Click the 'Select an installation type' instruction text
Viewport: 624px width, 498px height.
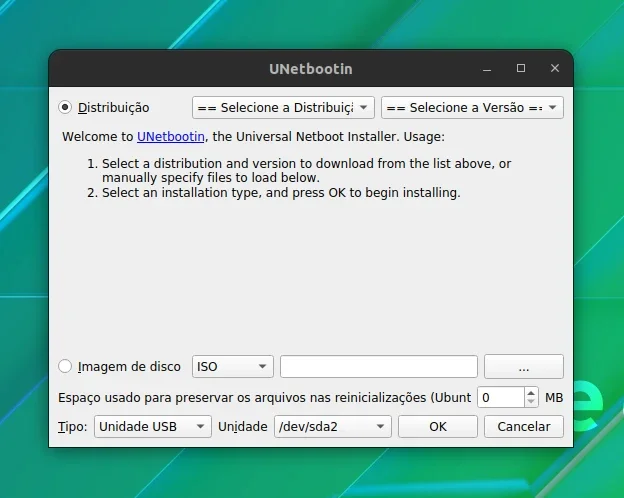tap(281, 193)
